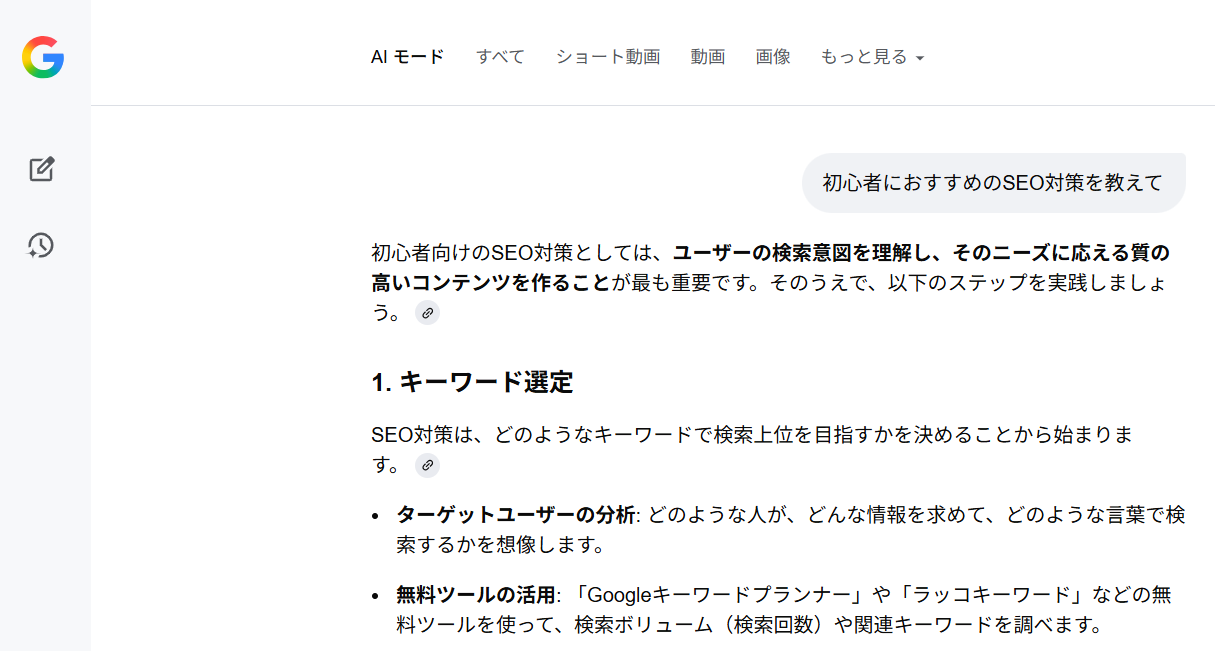Select the AI モード tab
The height and width of the screenshot is (651, 1215).
point(407,57)
